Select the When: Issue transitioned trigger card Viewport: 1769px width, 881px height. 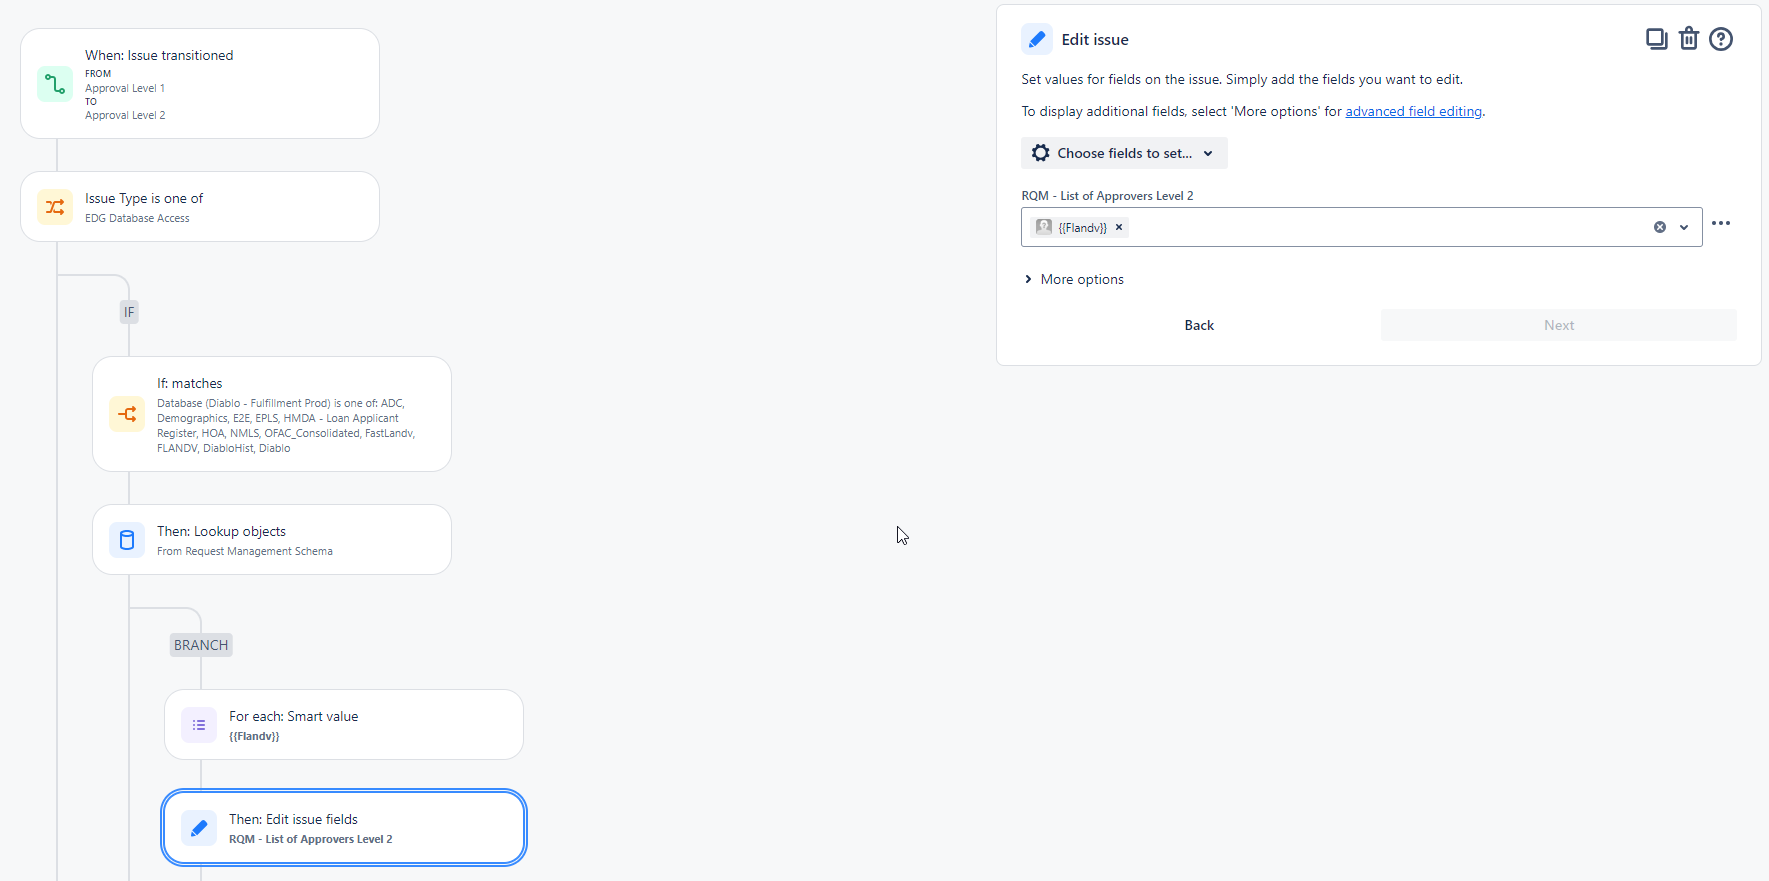pos(199,83)
